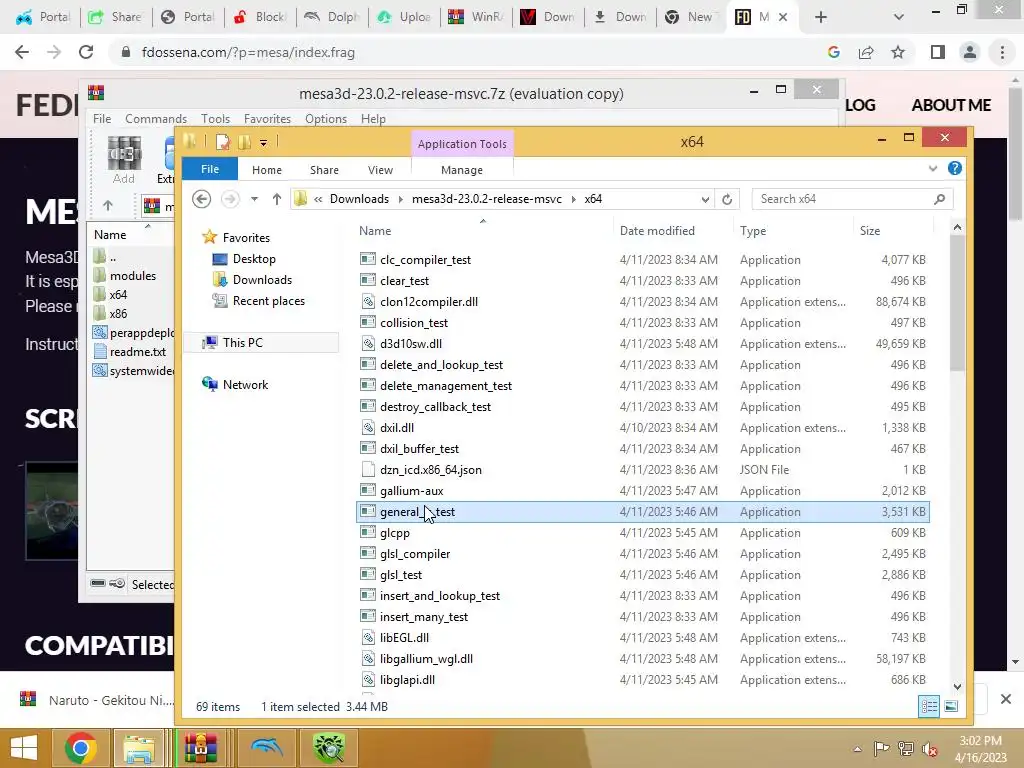Click the mesa3d-23.0.2-release-msvc breadcrumb

[487, 199]
